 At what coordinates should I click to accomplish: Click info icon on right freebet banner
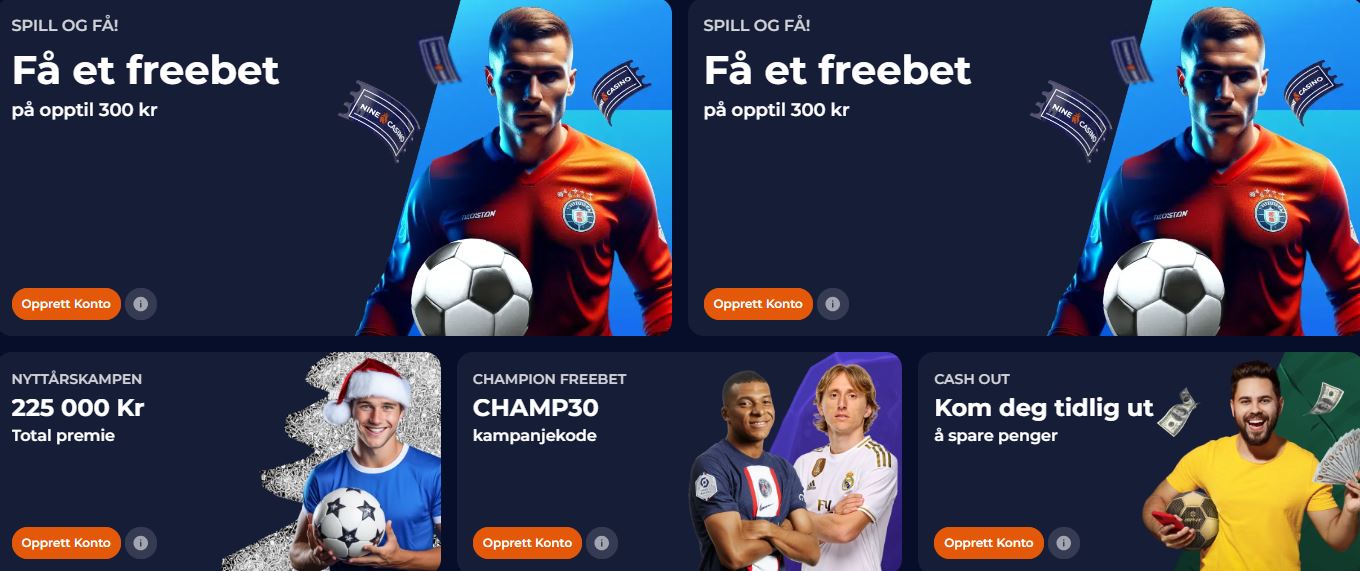coord(833,304)
